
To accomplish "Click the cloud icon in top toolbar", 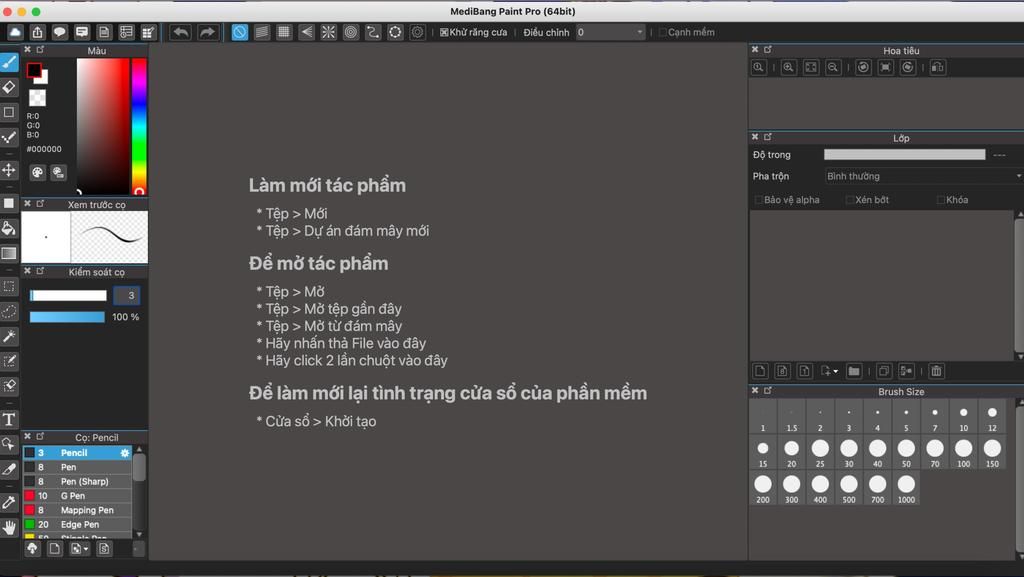I will [x=15, y=32].
